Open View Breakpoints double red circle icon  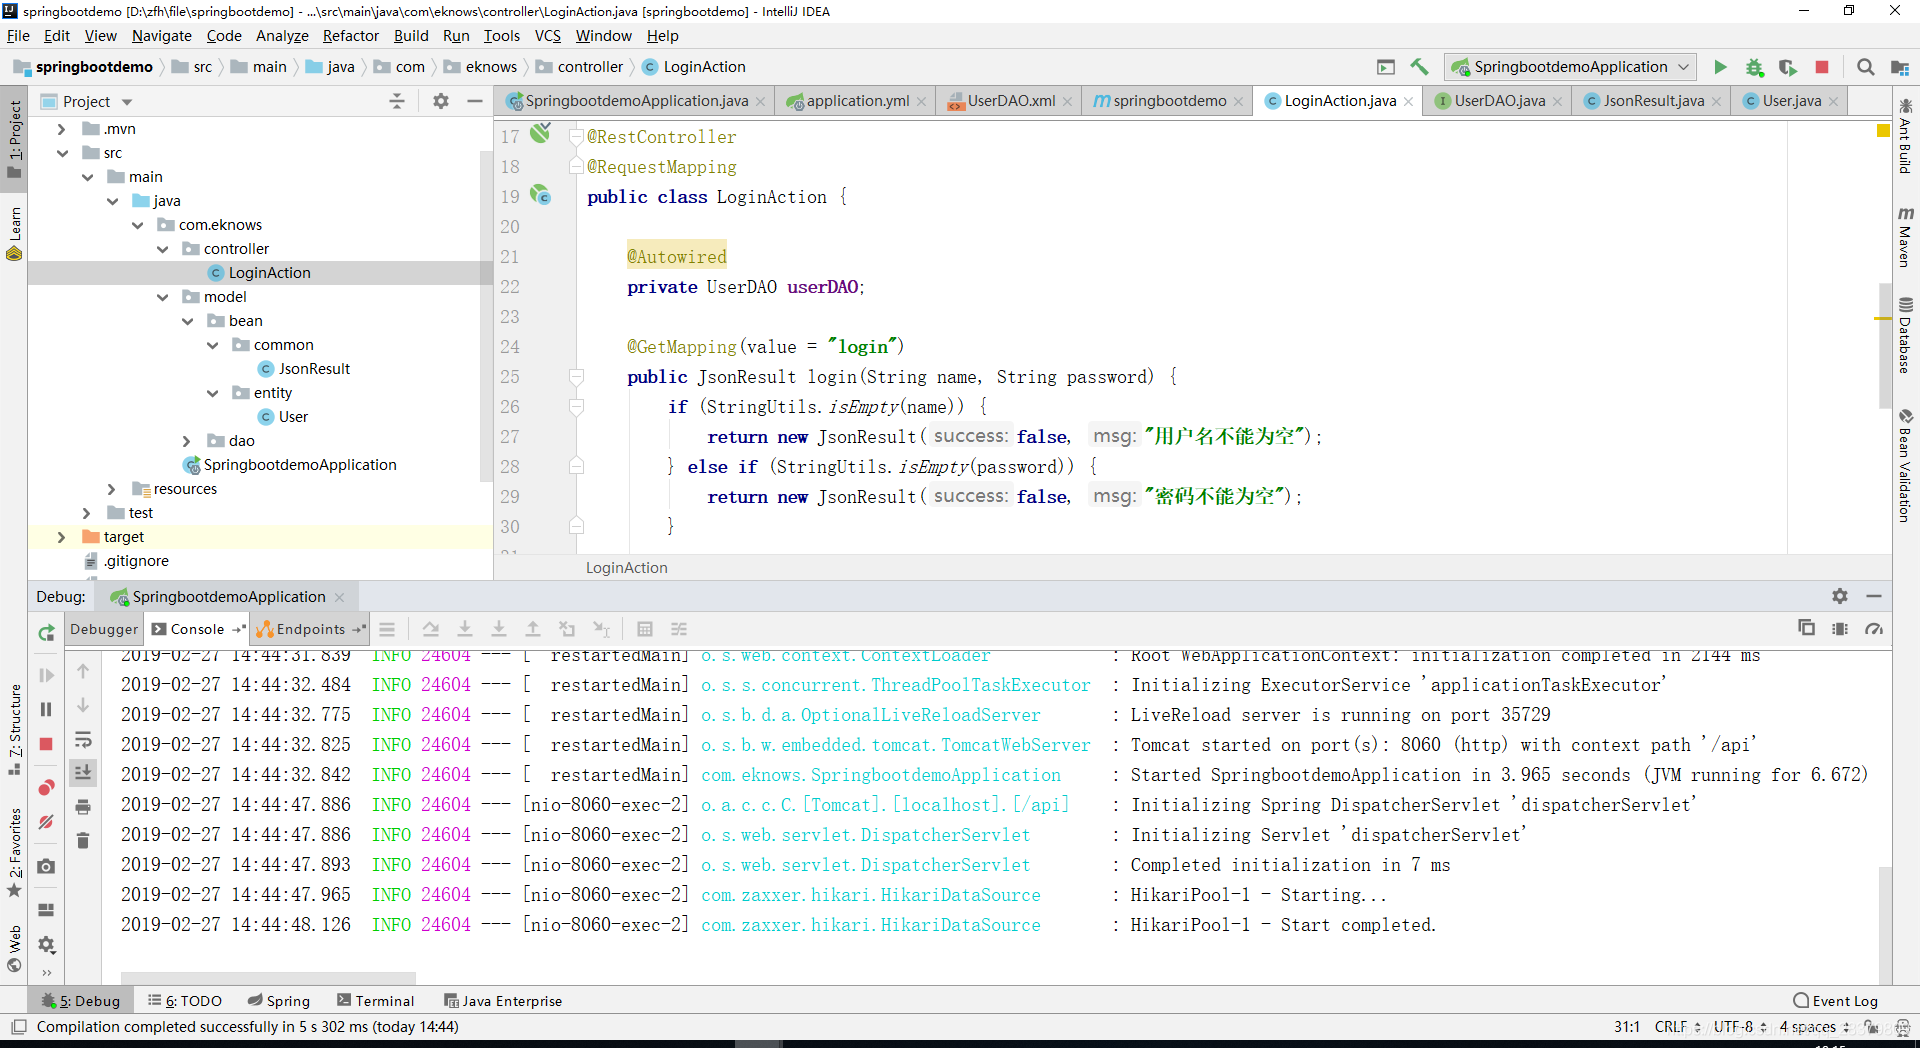(46, 788)
